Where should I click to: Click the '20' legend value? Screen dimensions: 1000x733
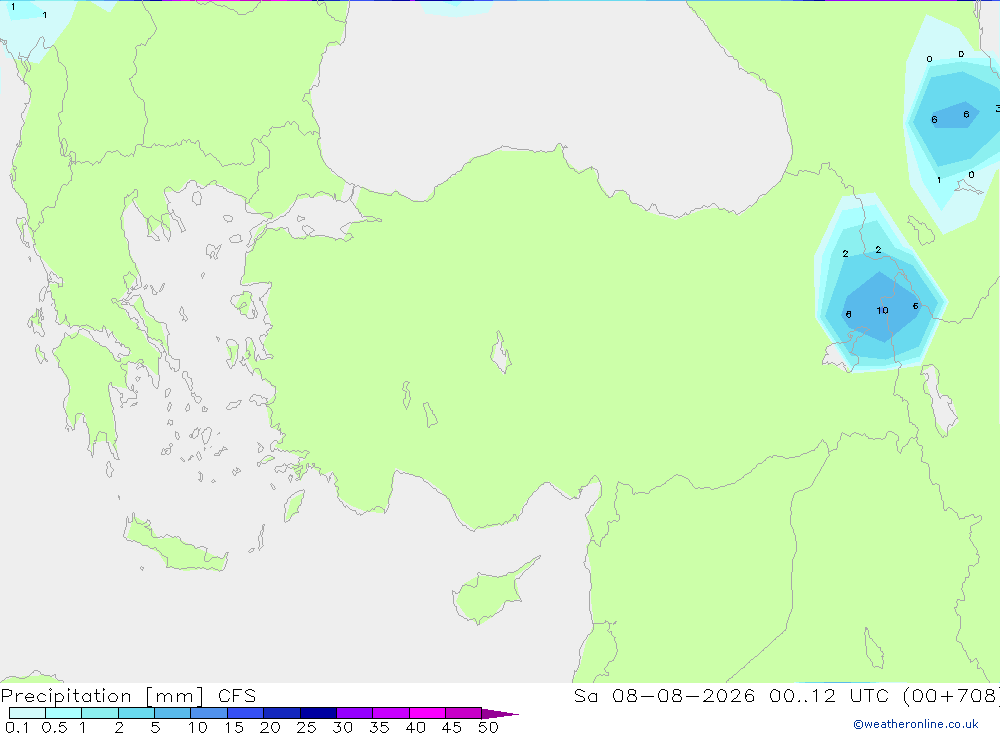point(270,727)
